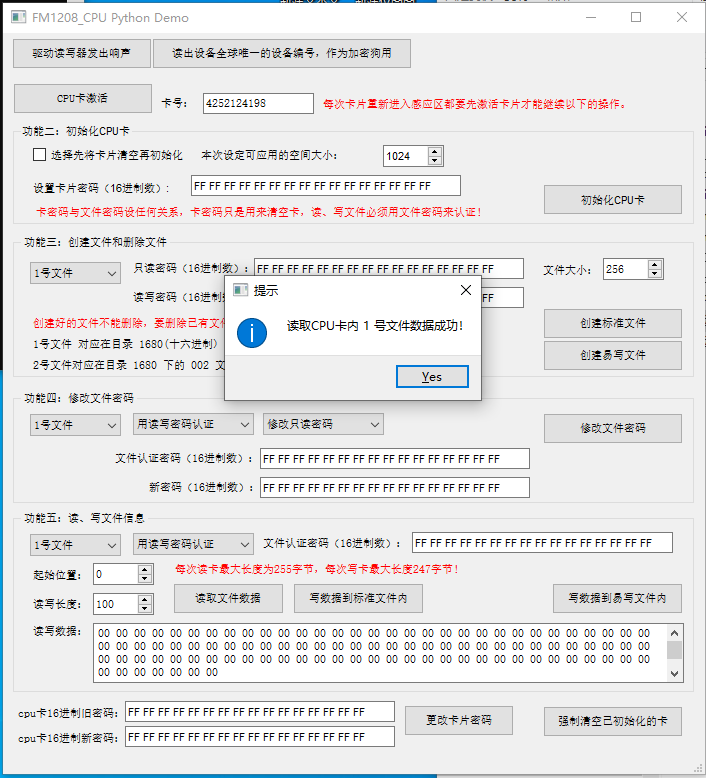706x778 pixels.
Task: Click 写数据到易写文件内 button
Action: [x=617, y=598]
